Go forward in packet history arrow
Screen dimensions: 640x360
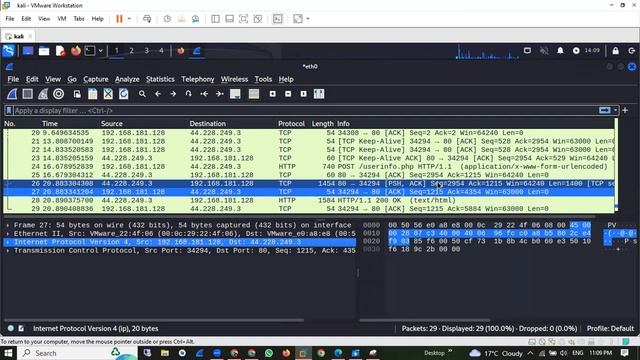point(173,94)
